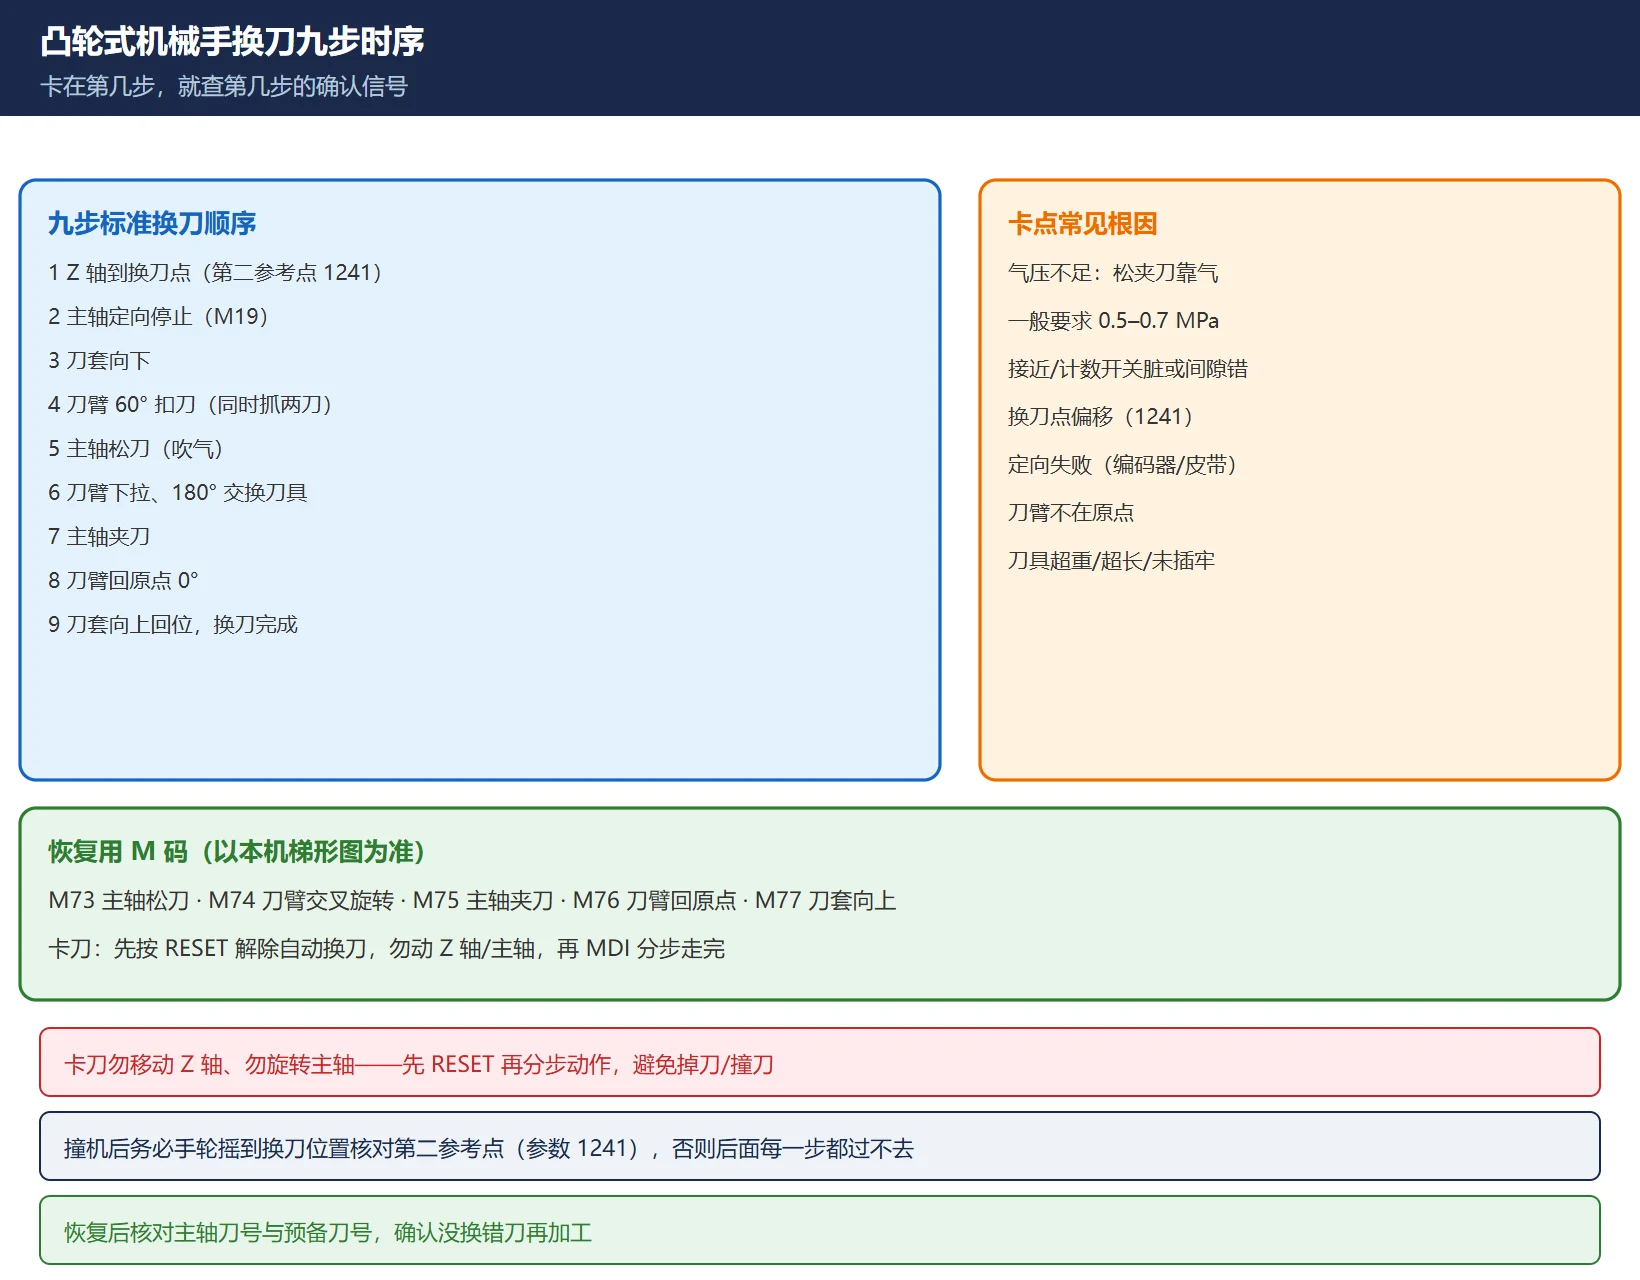Viewport: 1640px width, 1280px height.
Task: Click the note 撞机后务必手轮摇到换刀位置
Action: 820,1146
